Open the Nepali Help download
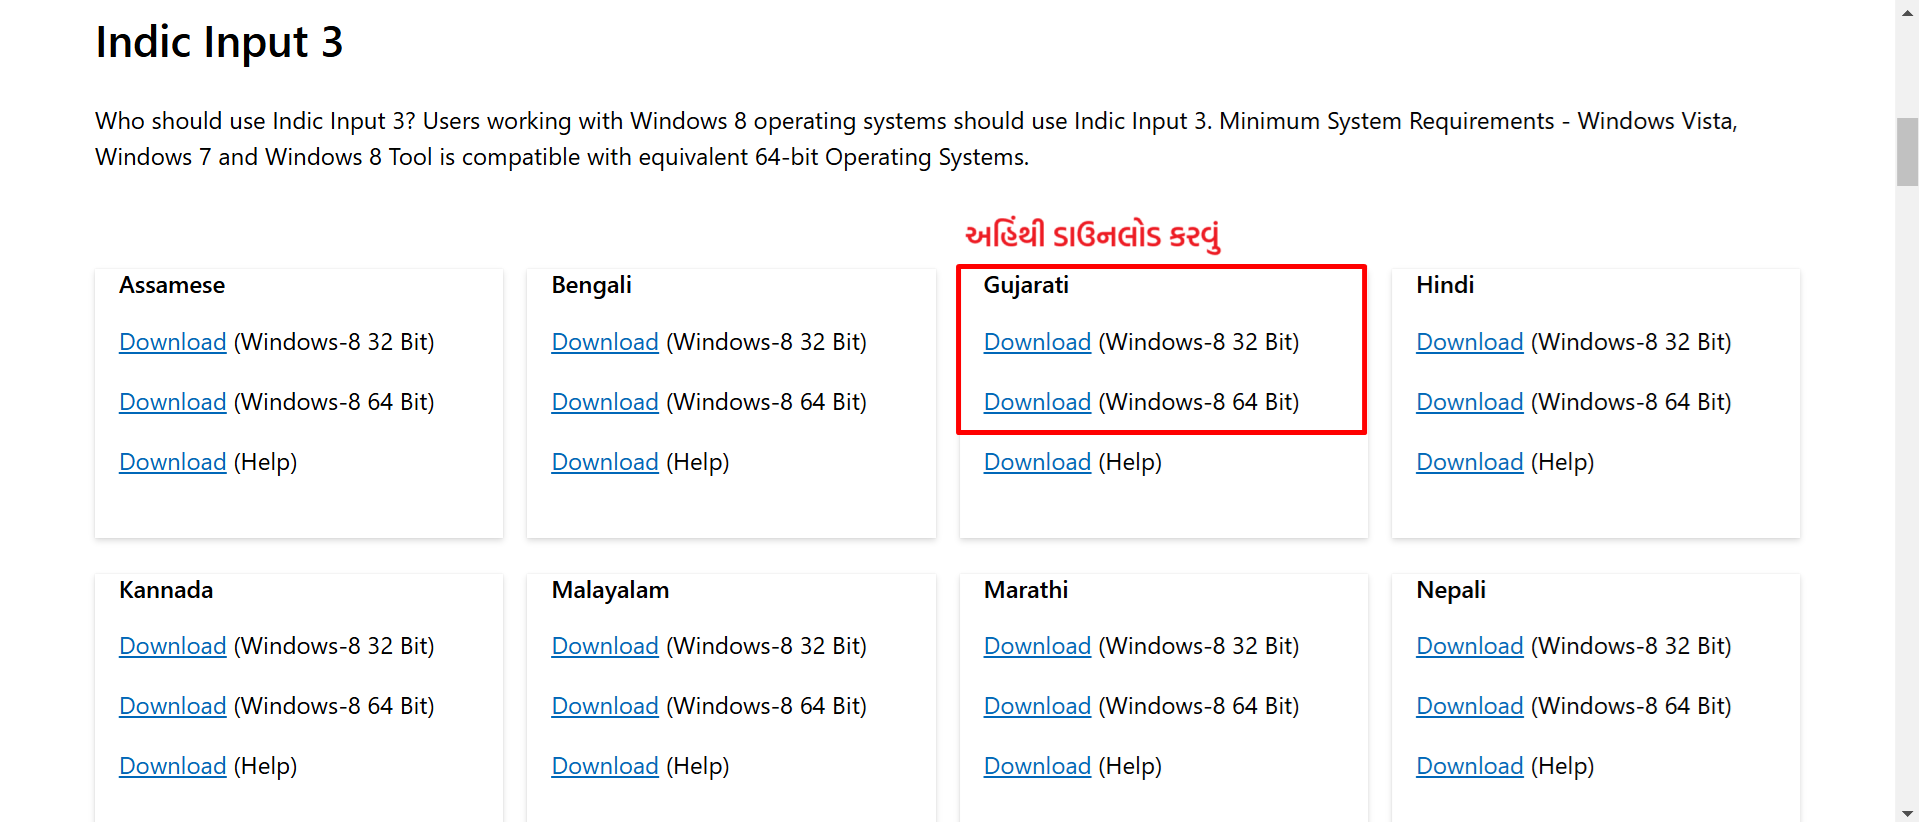Image resolution: width=1919 pixels, height=822 pixels. pos(1470,766)
